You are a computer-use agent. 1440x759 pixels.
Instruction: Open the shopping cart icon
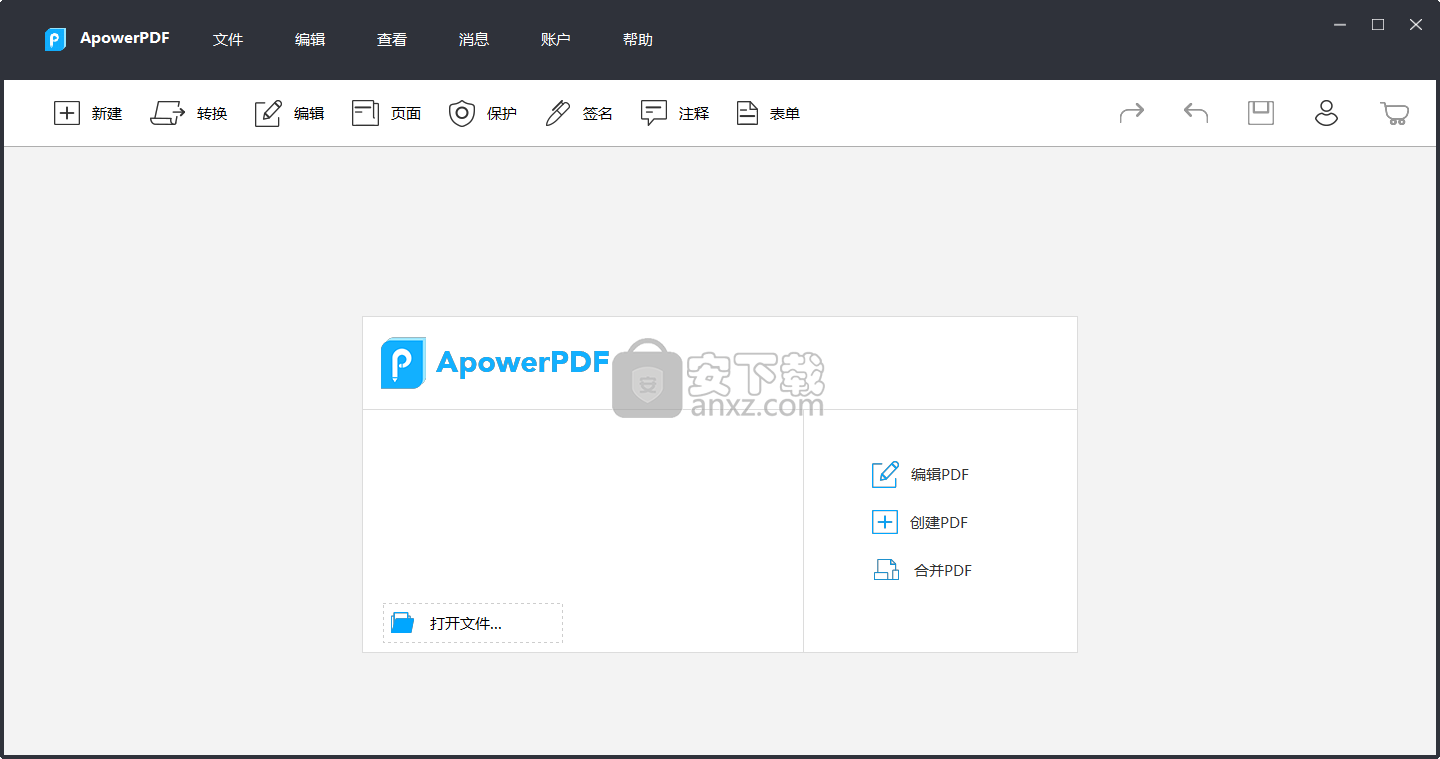[x=1394, y=113]
